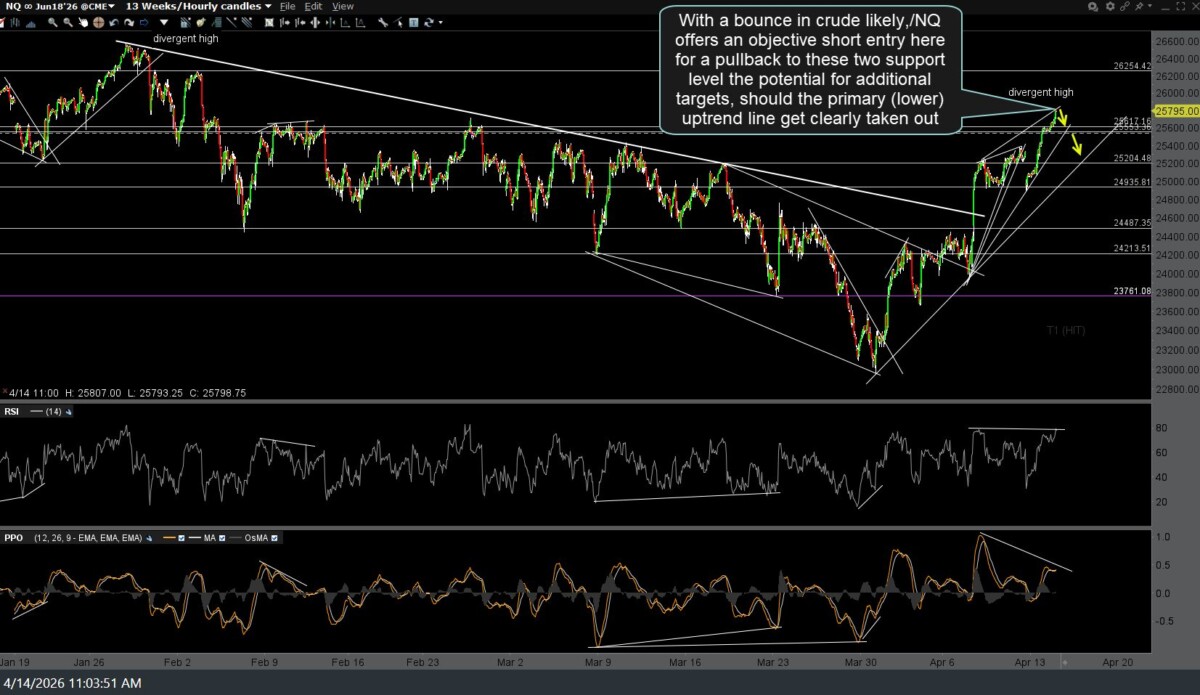1200x695 pixels.
Task: Select the short entry annotation text box
Action: pos(810,70)
